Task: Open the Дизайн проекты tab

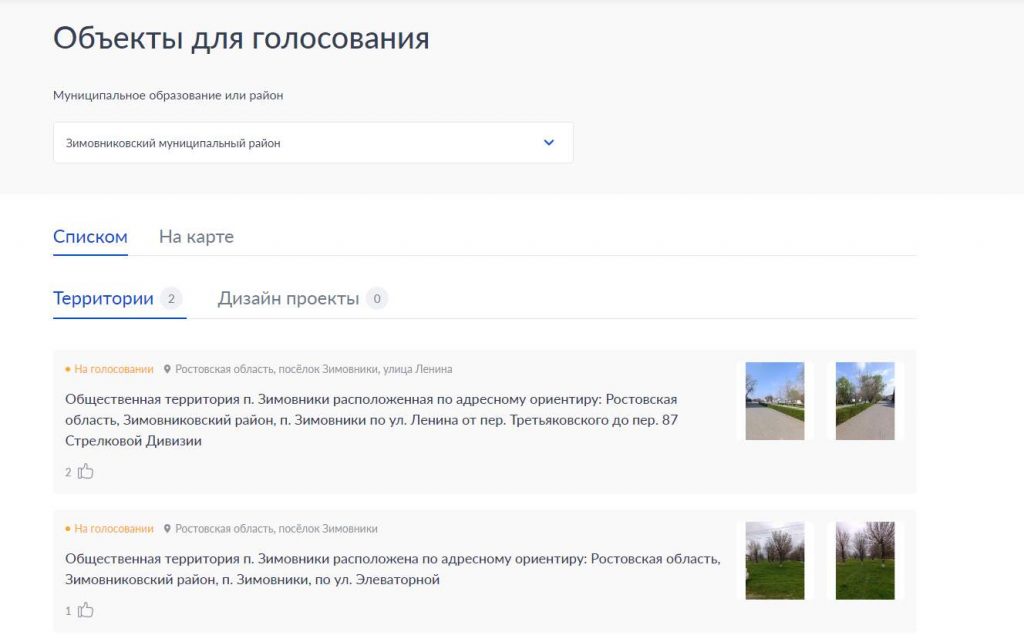Action: point(288,298)
